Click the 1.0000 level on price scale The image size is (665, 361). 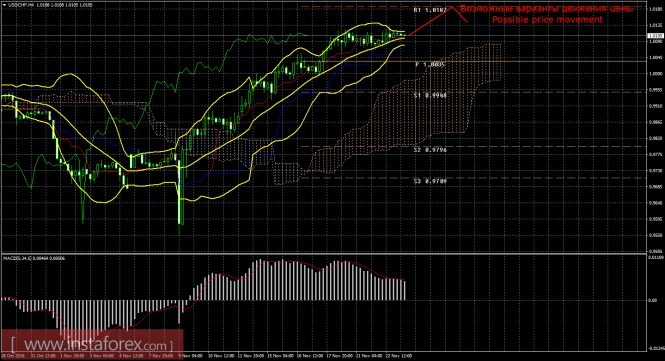[656, 74]
